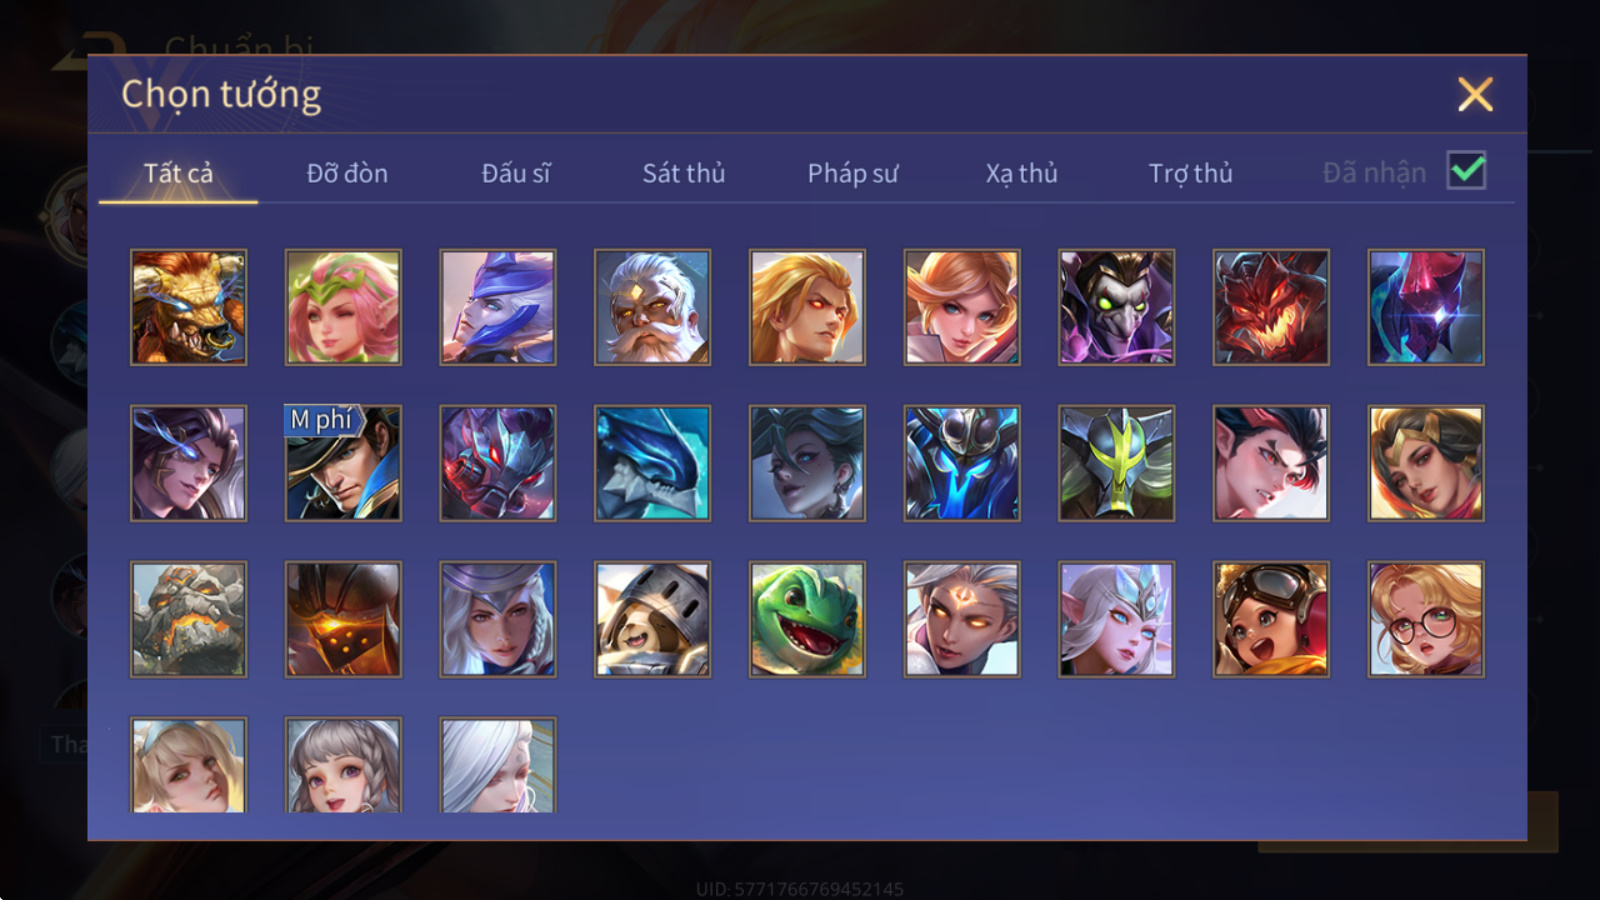Close the 'Chọn tướng' dialog

pos(1475,95)
